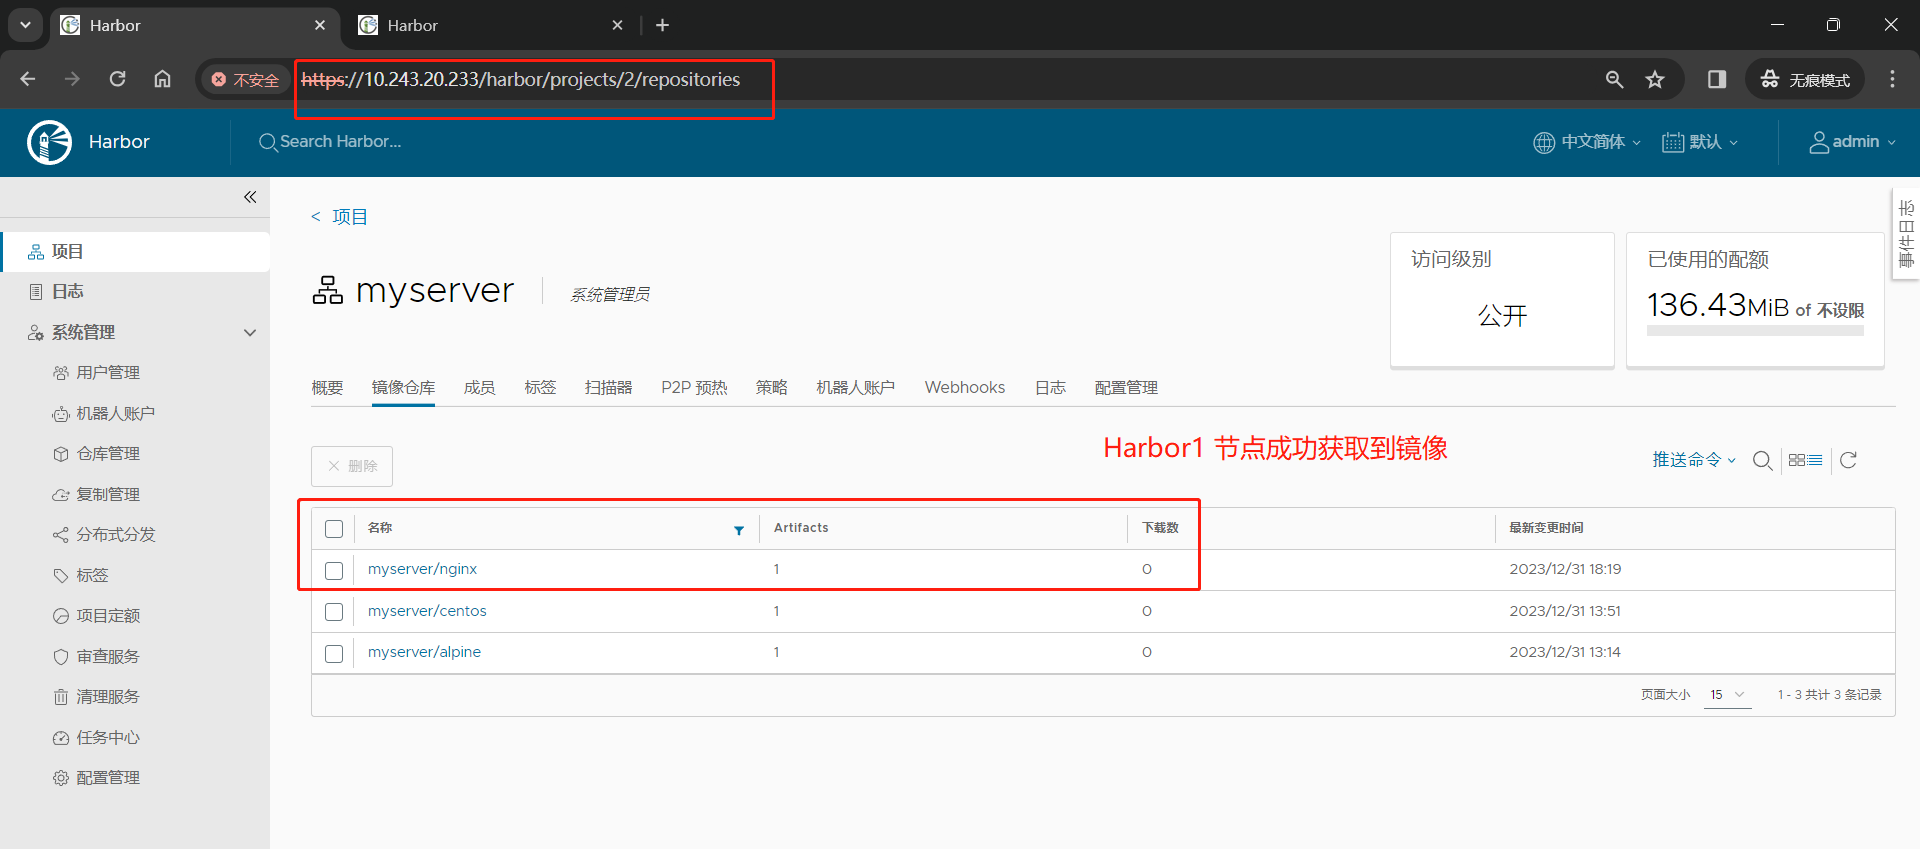This screenshot has height=849, width=1920.
Task: Open the filter icon in 名称 column
Action: [x=739, y=530]
